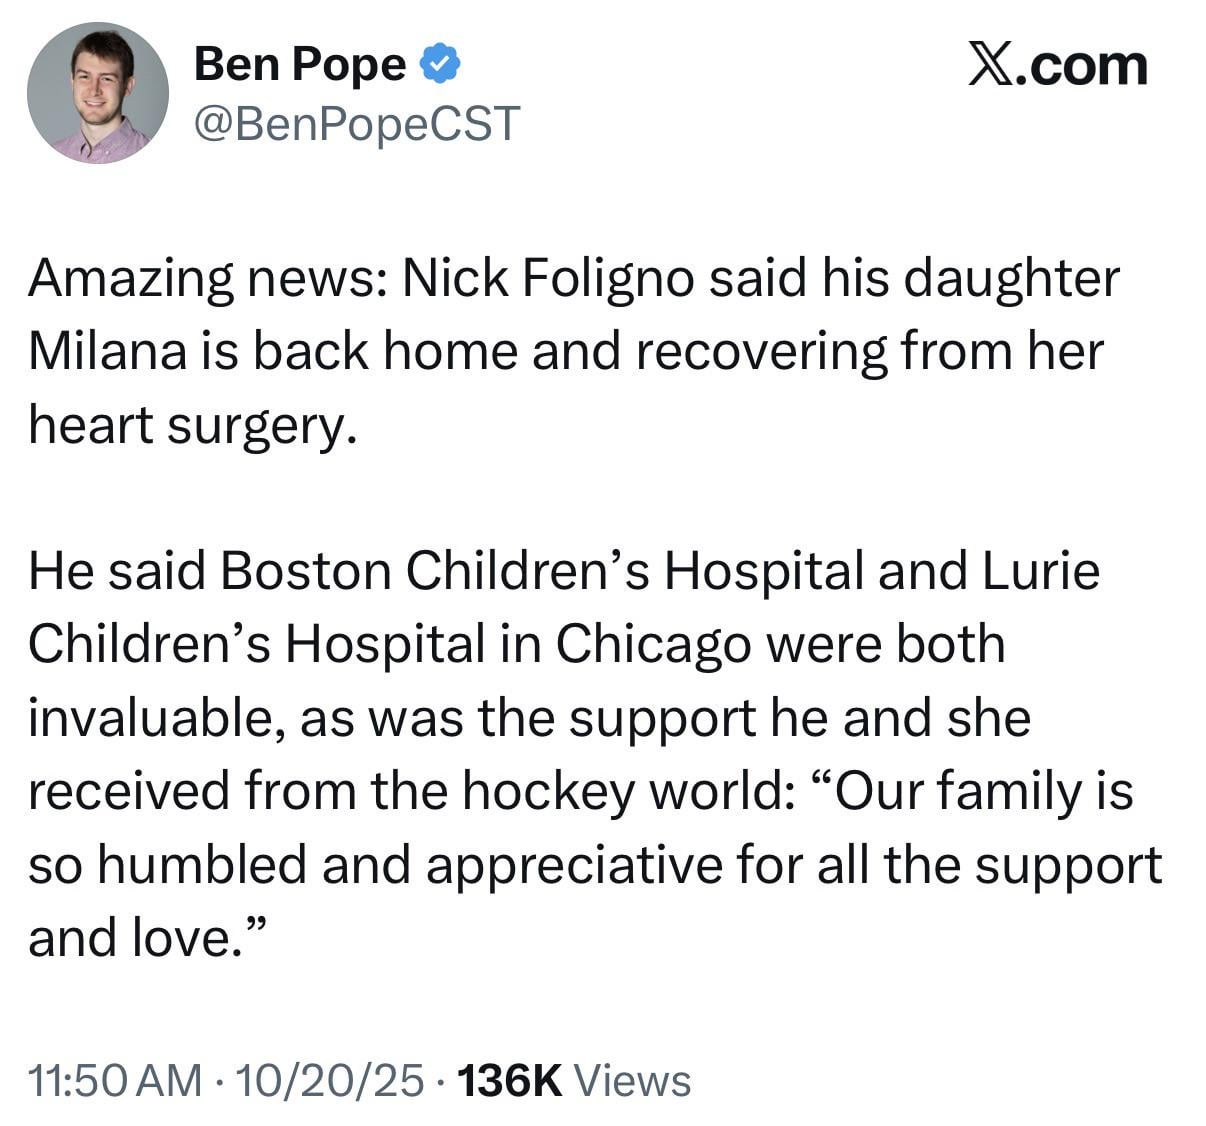This screenshot has height=1126, width=1206.
Task: Click the ".com" text in the watermark
Action: click(1084, 66)
